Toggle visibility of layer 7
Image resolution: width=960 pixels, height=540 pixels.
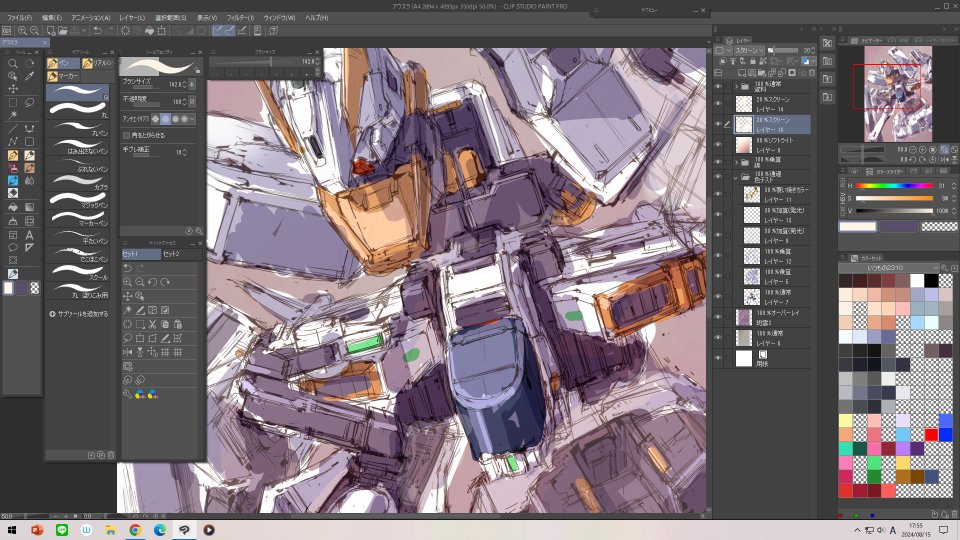coord(718,297)
